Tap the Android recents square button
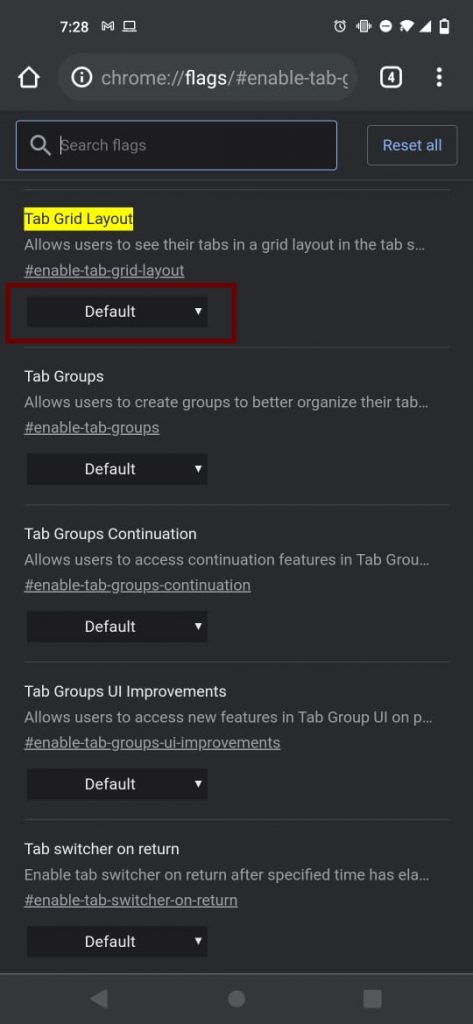This screenshot has height=1024, width=473. pyautogui.click(x=372, y=999)
